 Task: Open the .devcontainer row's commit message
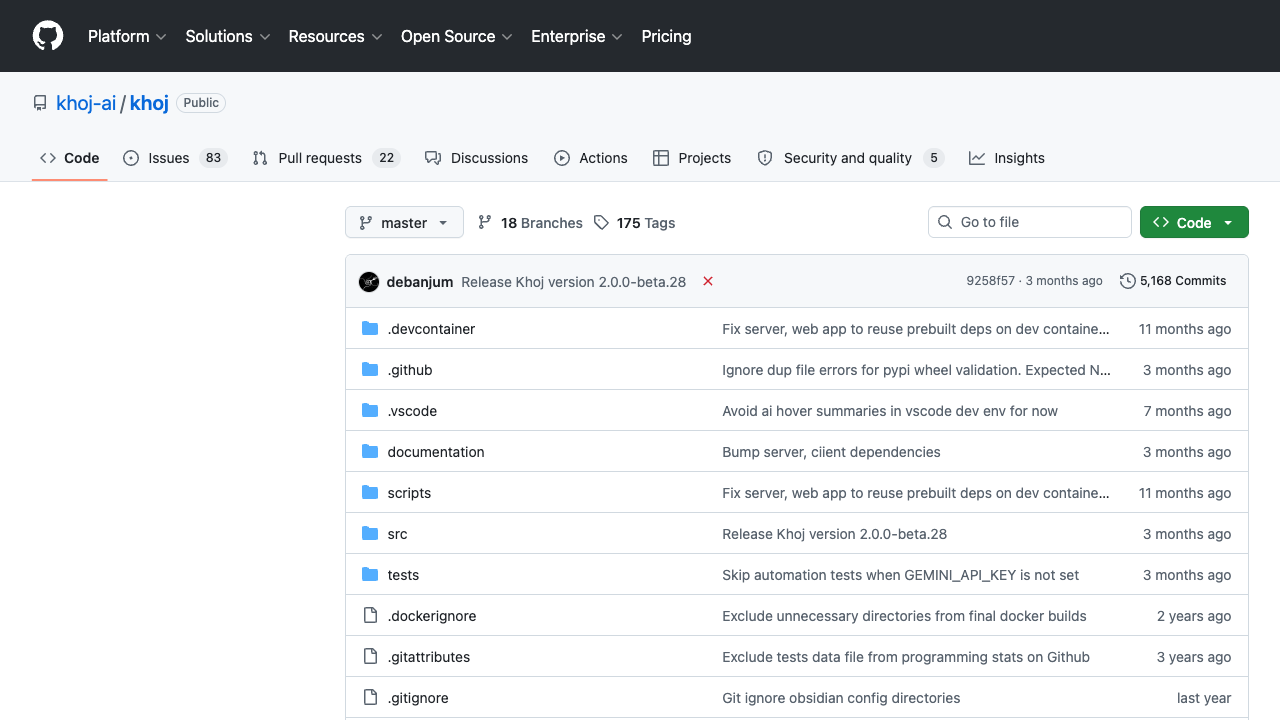(x=916, y=329)
